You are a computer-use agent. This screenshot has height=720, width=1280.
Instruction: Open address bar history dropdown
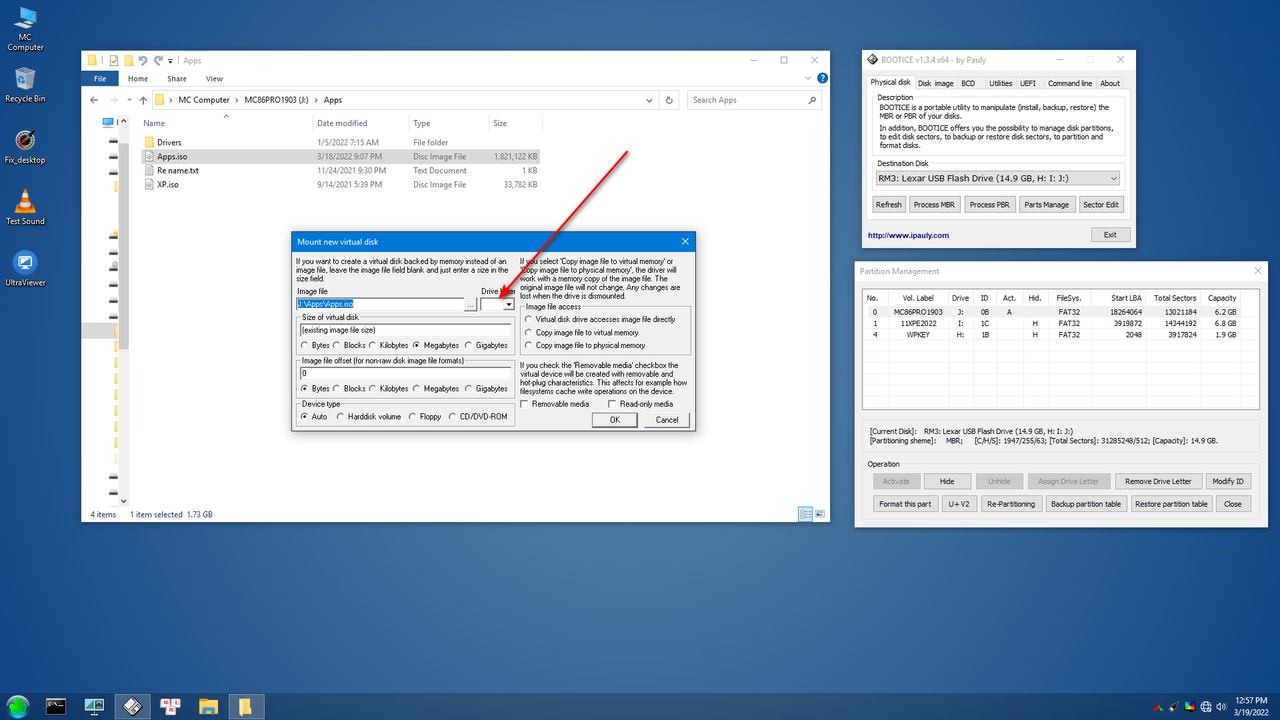(650, 100)
